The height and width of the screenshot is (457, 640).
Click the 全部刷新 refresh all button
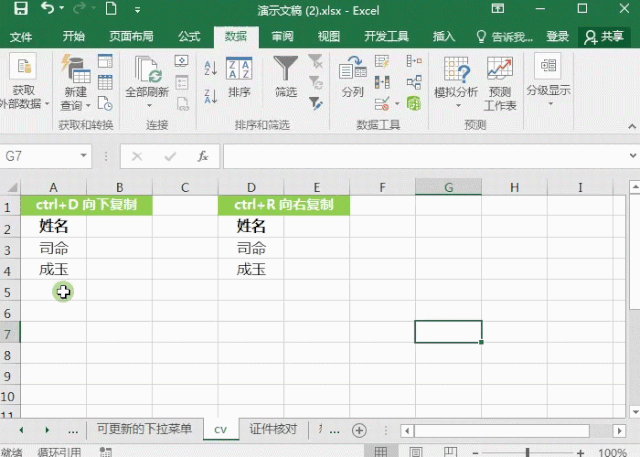[x=147, y=83]
